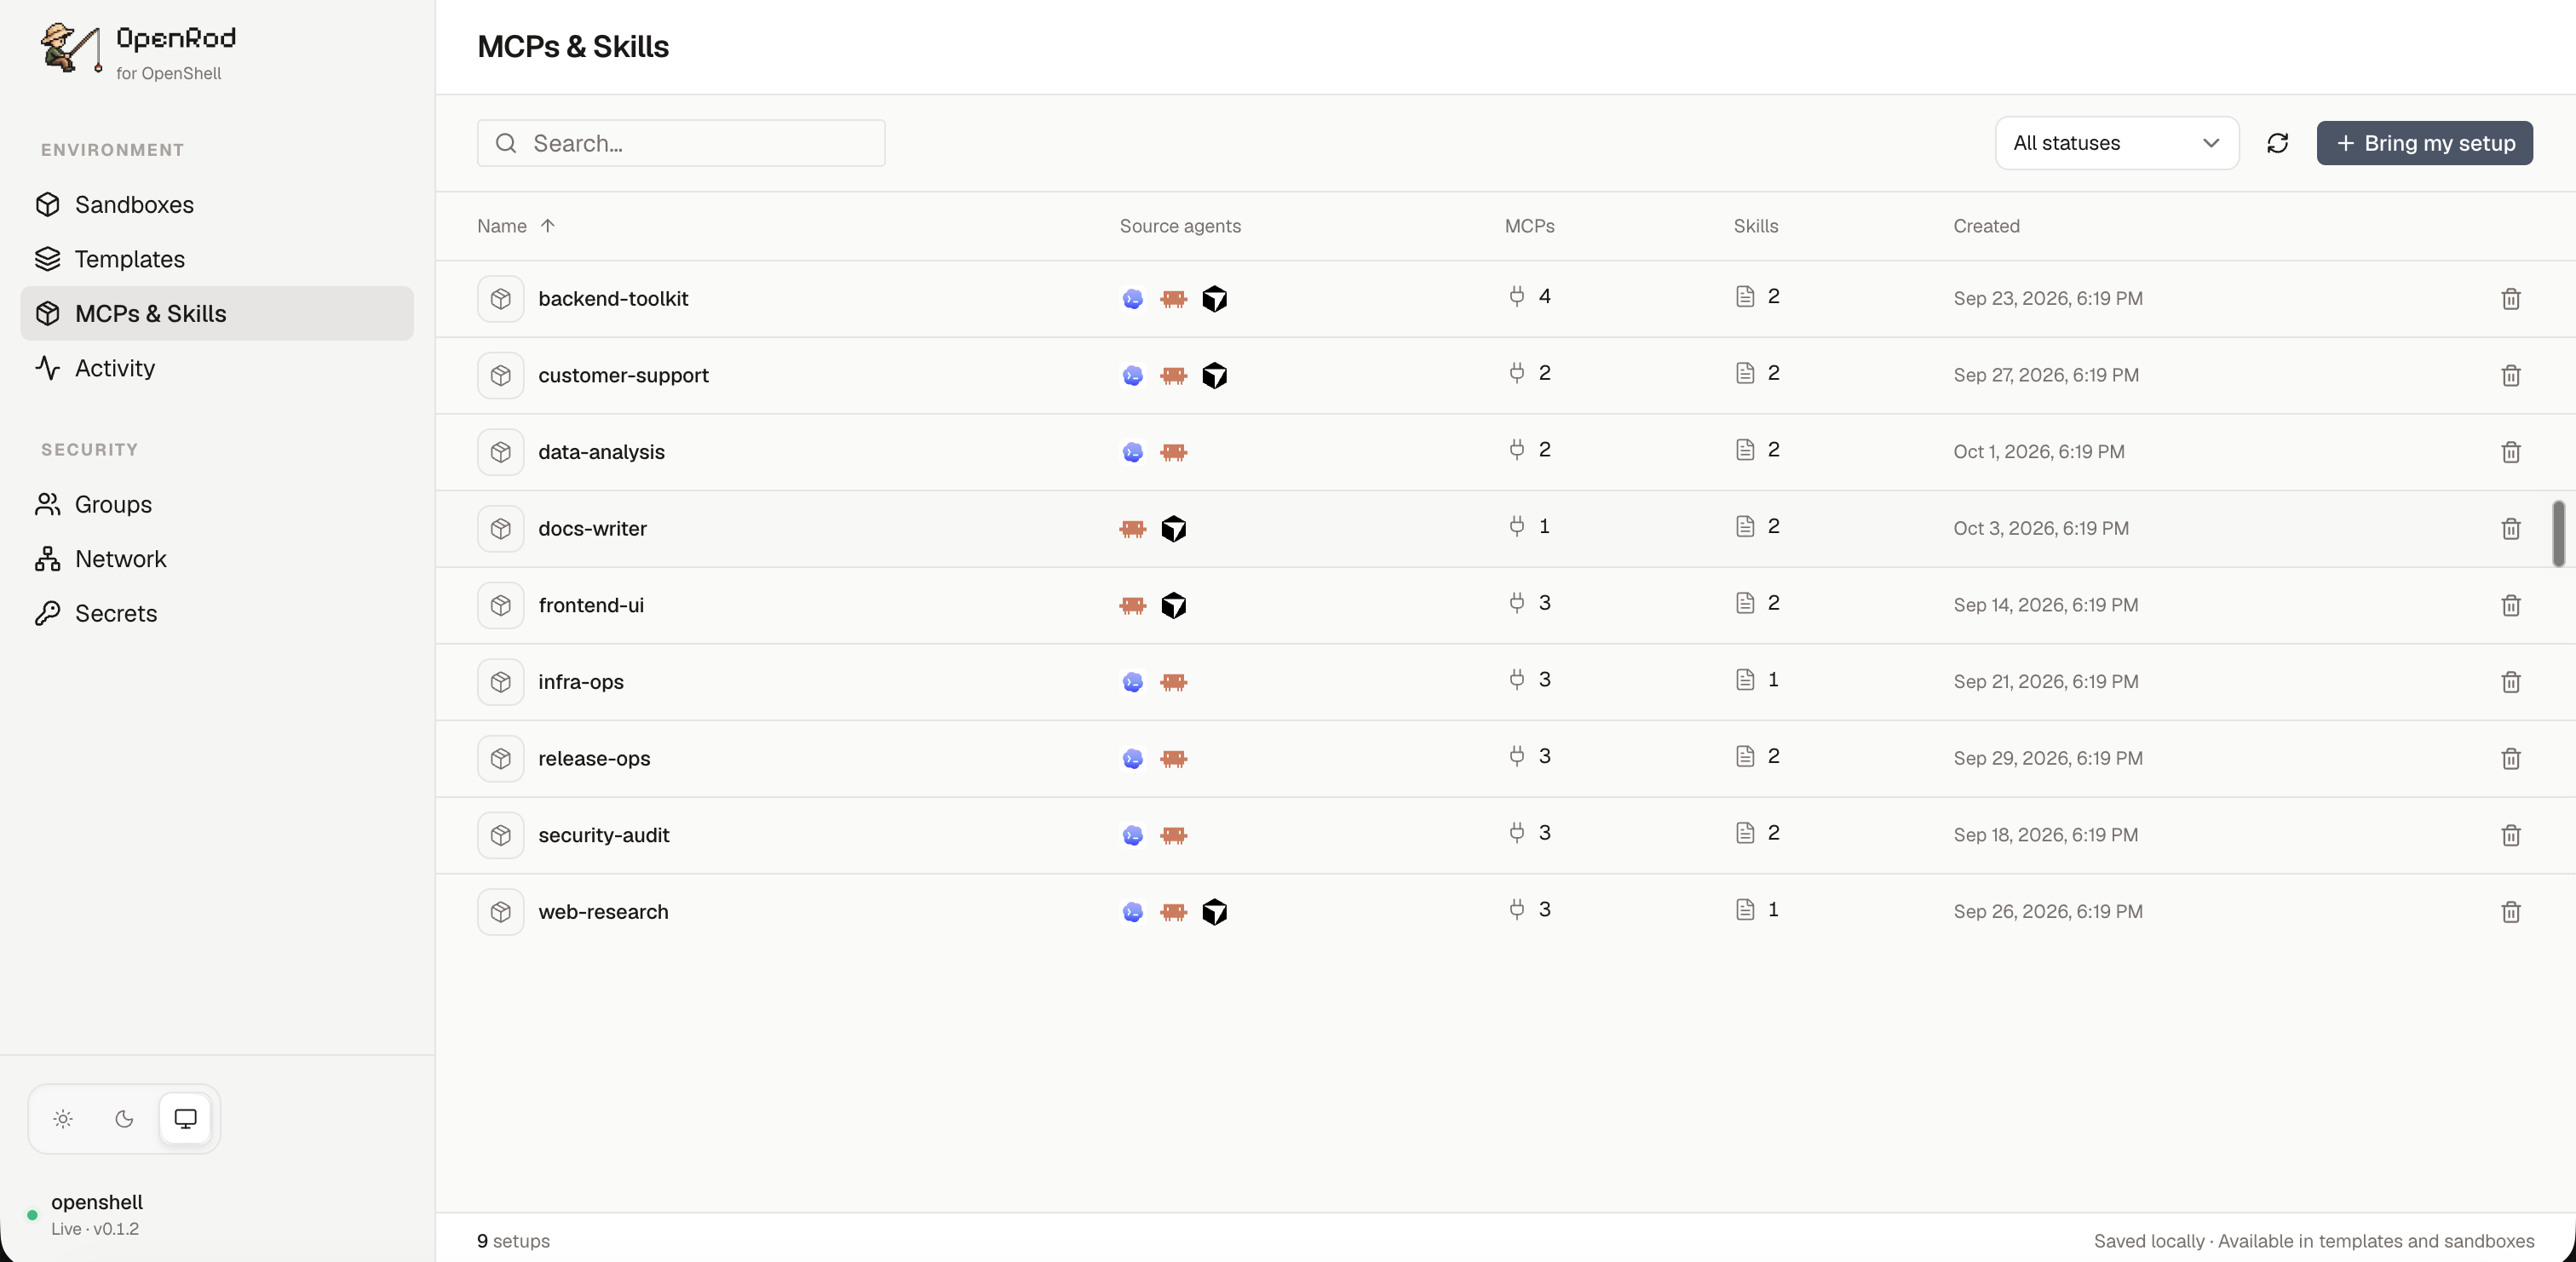Viewport: 2576px width, 1262px height.
Task: Open the release-ops setup
Action: pyautogui.click(x=594, y=758)
